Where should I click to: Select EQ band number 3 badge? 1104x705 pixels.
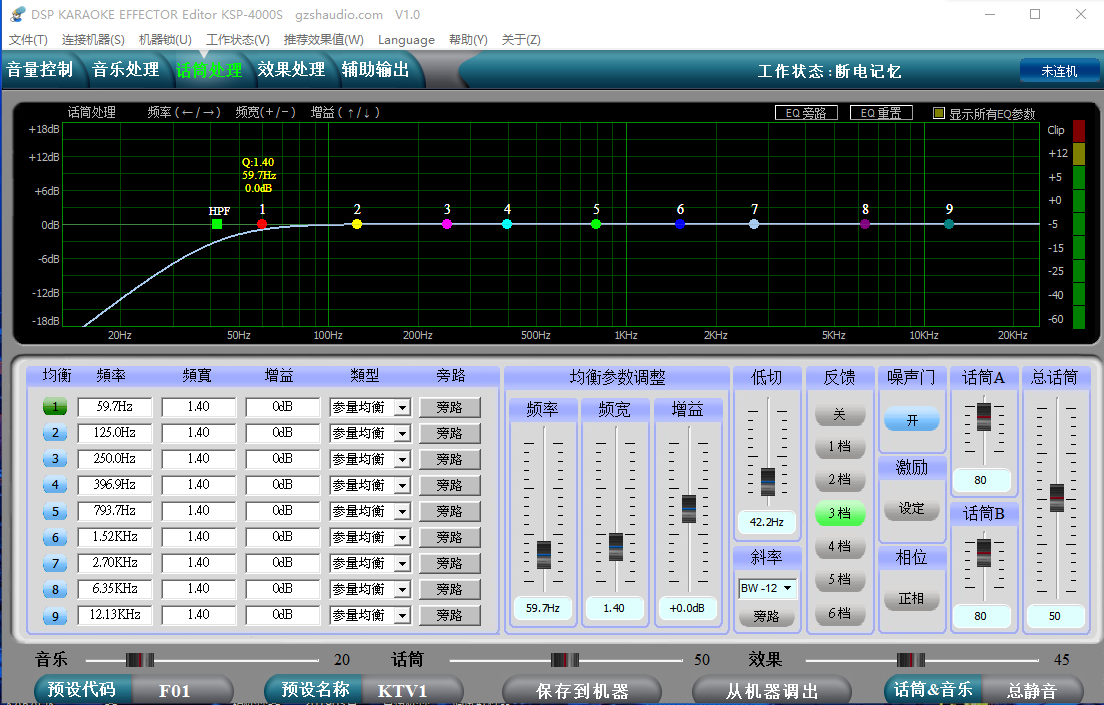[55, 458]
